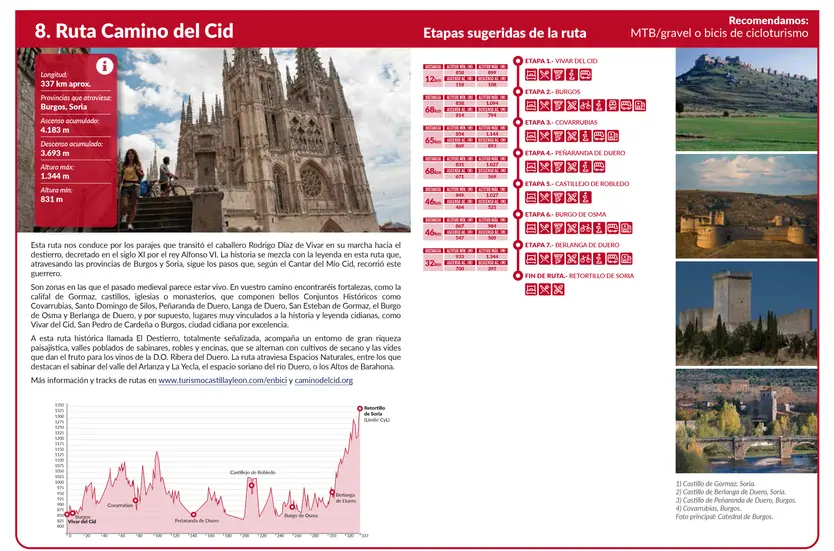834x551 pixels.
Task: Click the Castillo de Peñaranda de Duero tower photo
Action: 746,313
